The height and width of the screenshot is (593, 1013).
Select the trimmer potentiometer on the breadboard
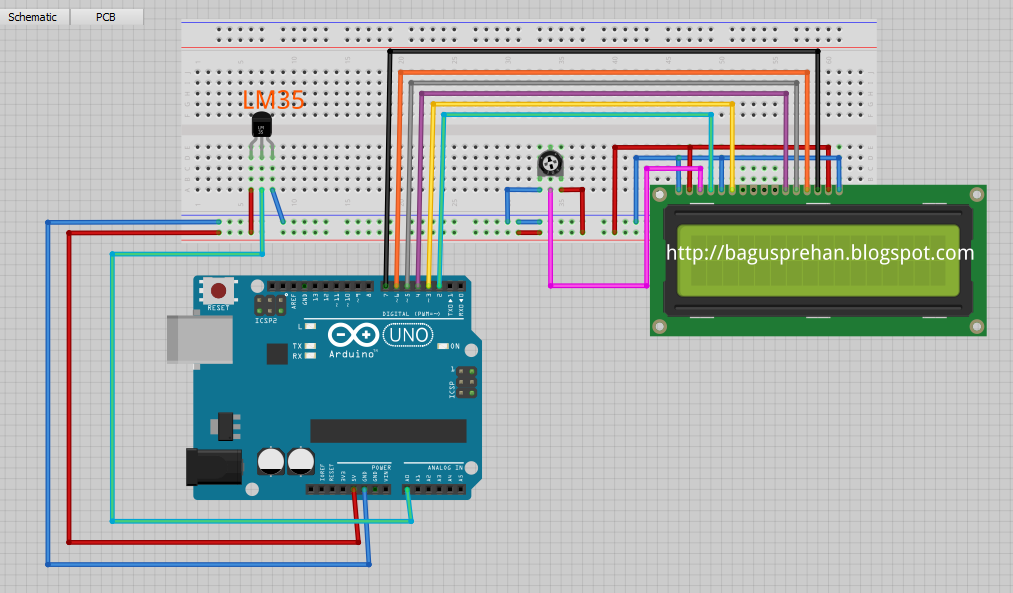(550, 163)
